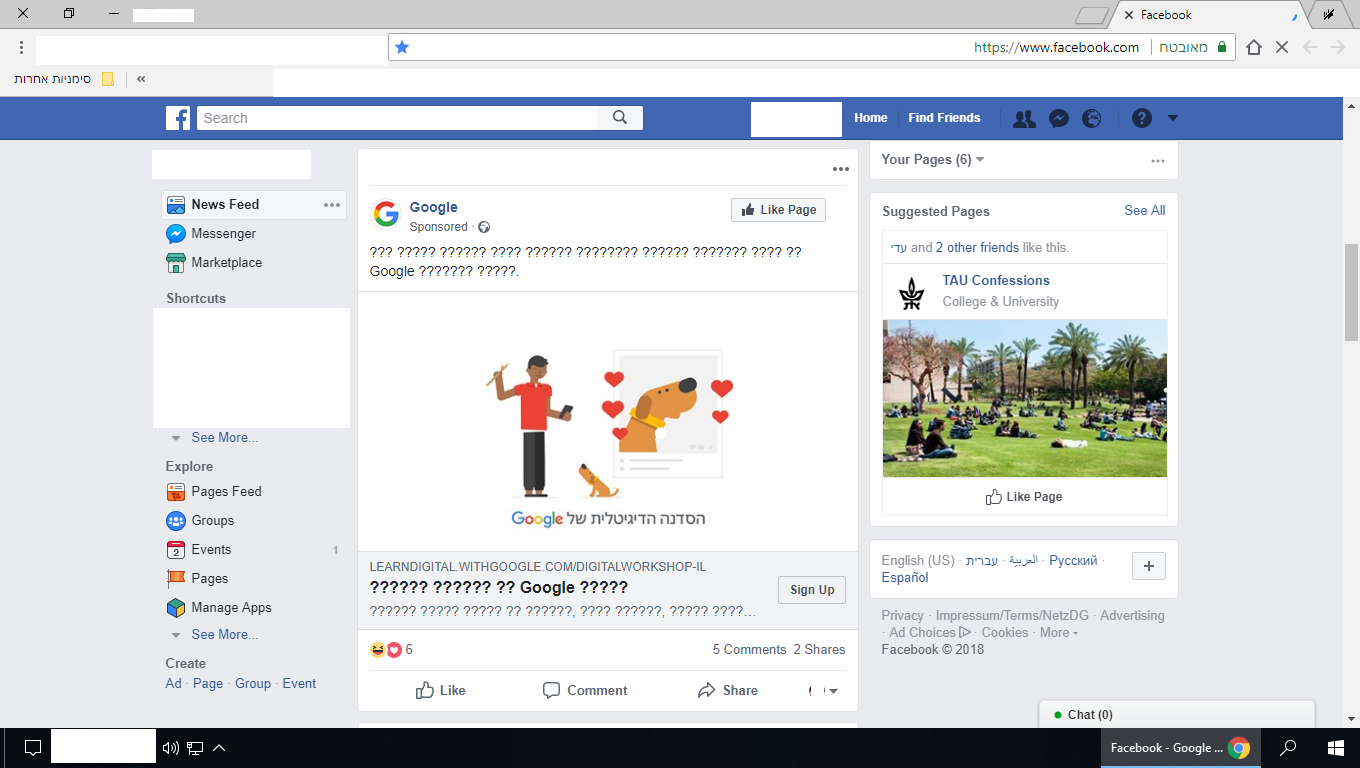Image resolution: width=1360 pixels, height=768 pixels.
Task: Click the add language plus button
Action: 1148,566
